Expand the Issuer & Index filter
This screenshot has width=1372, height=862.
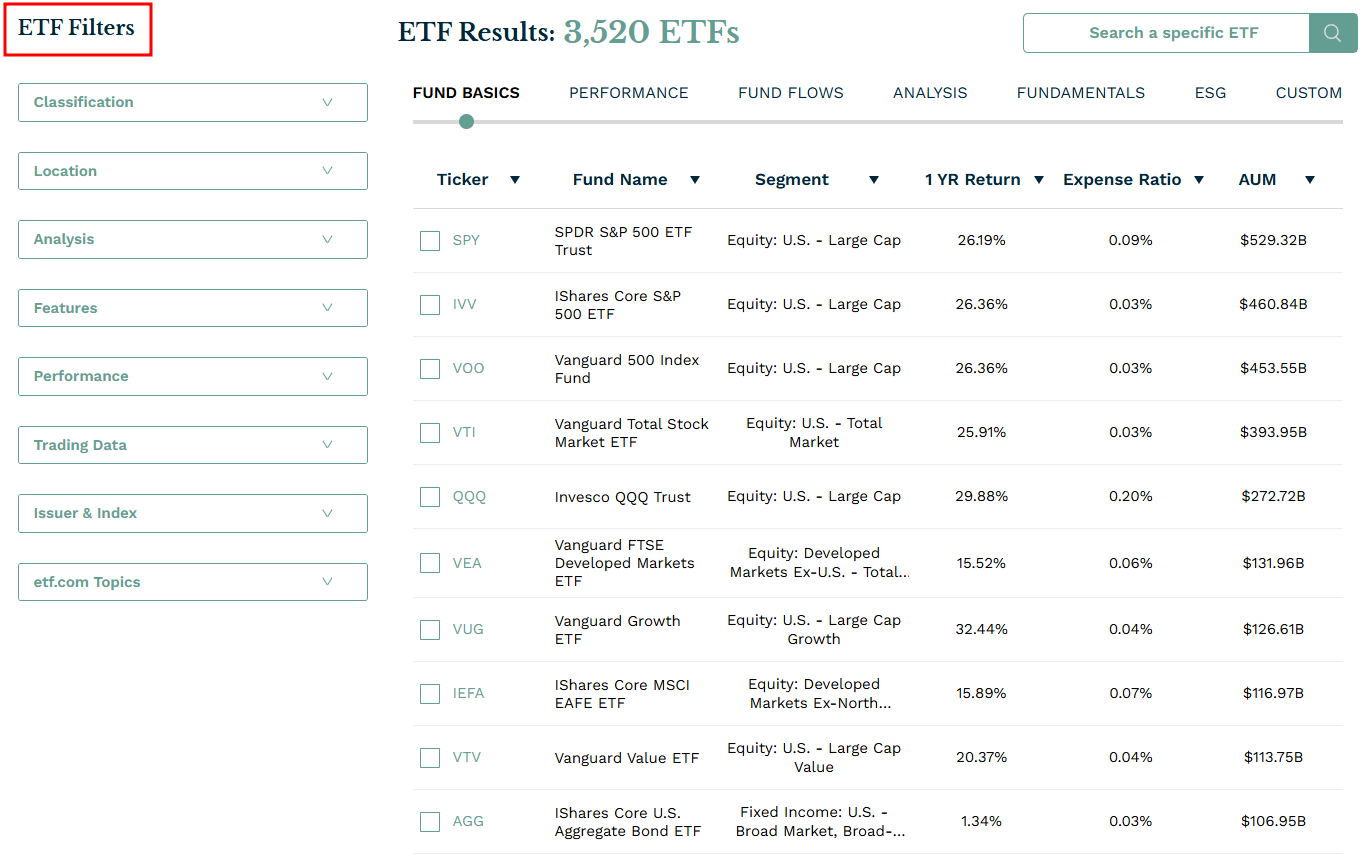click(193, 513)
